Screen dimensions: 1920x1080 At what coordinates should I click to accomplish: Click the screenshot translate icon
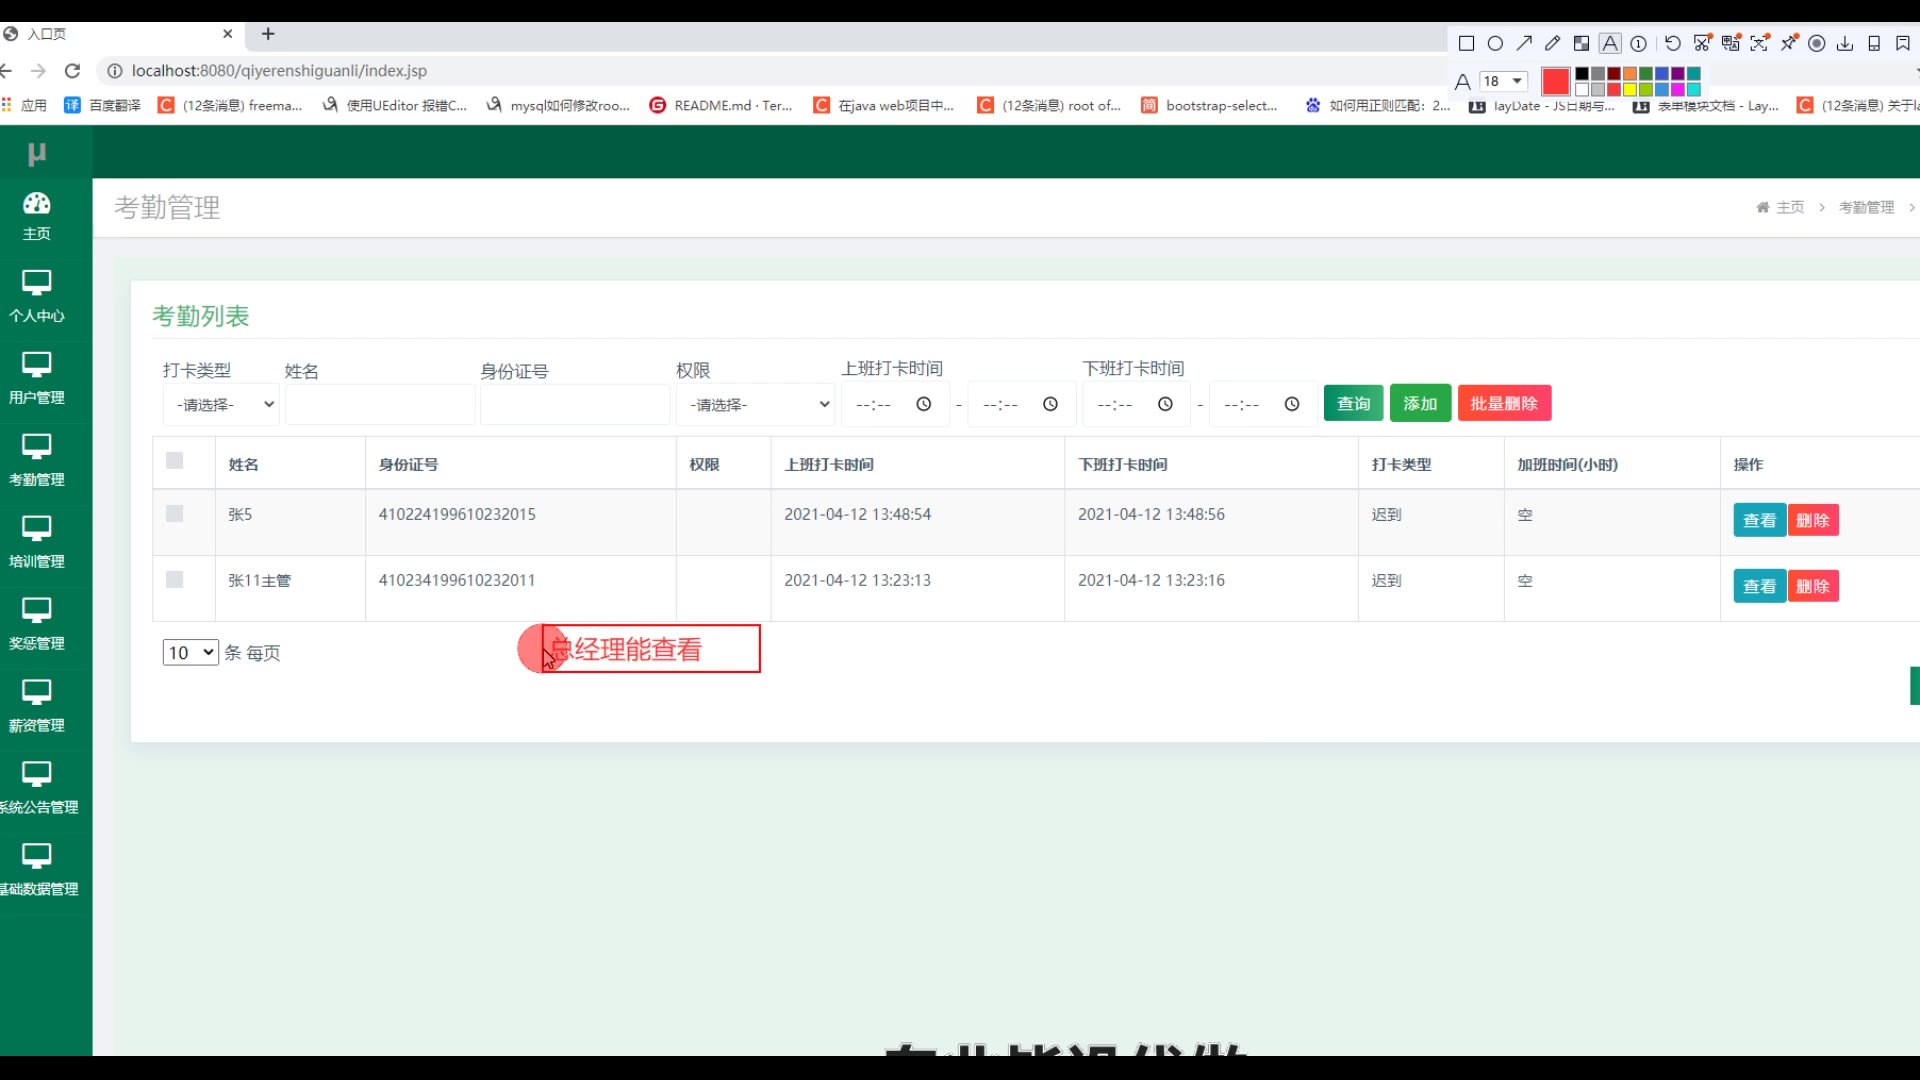1731,43
